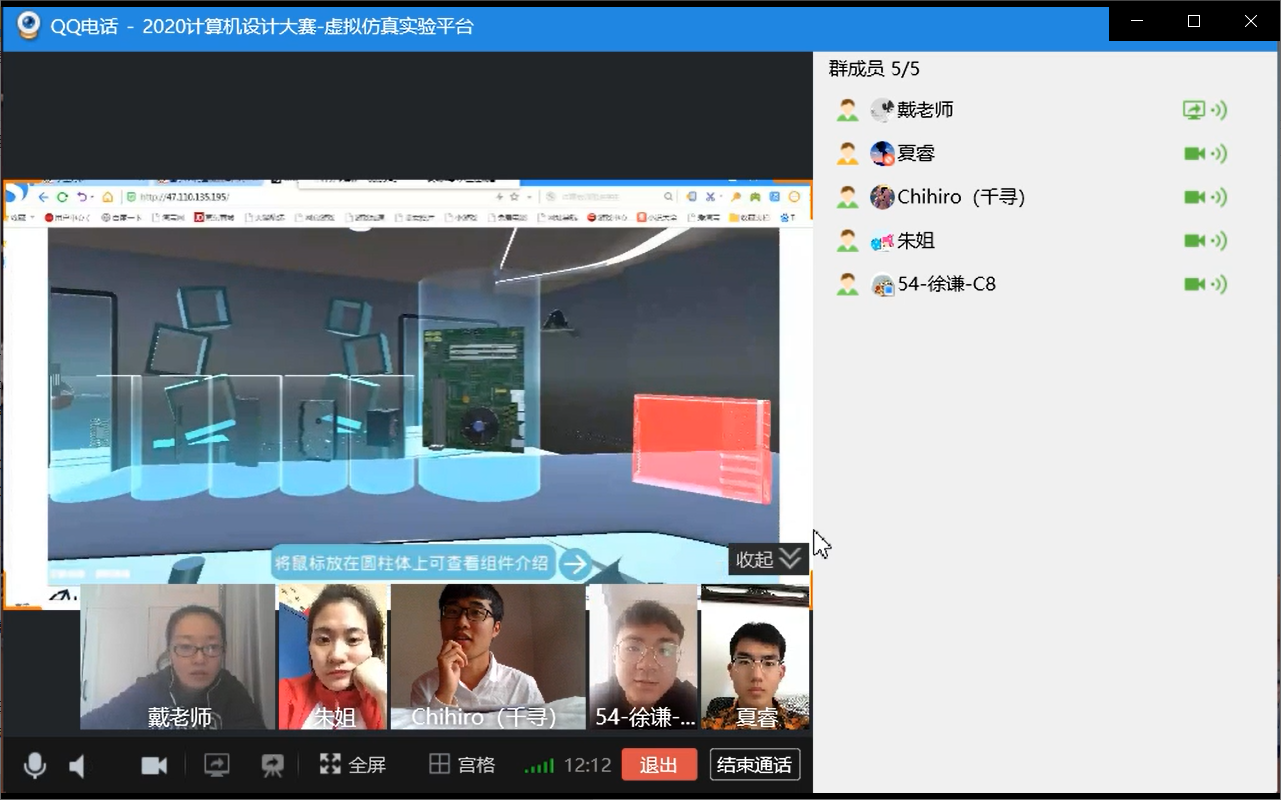Enter full screen with 全屏
The width and height of the screenshot is (1281, 800).
[x=352, y=765]
